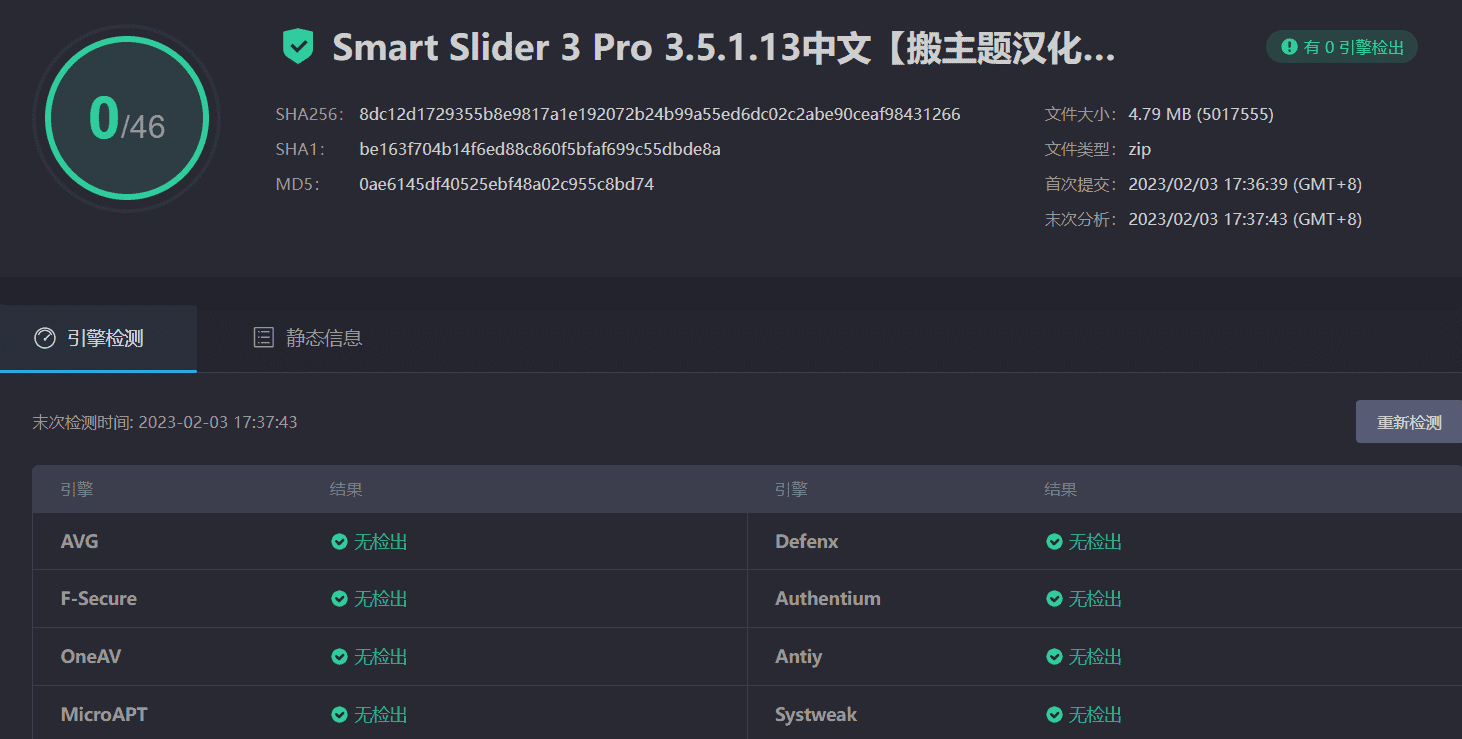Click the file size value 4.79 MB
This screenshot has height=739, width=1462.
[x=1201, y=115]
